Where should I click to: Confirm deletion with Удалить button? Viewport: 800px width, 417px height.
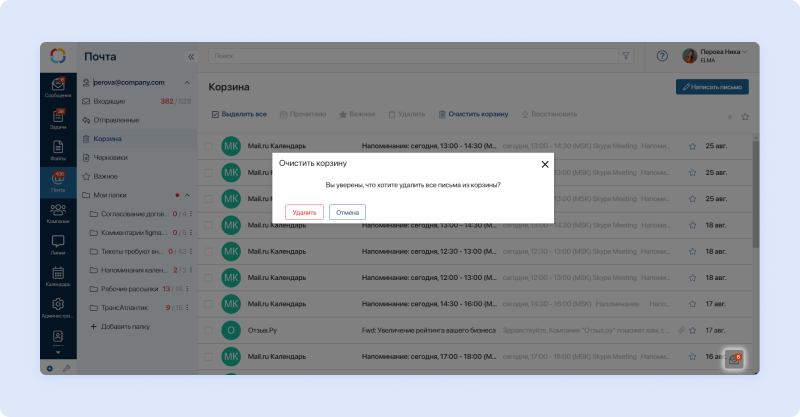[304, 212]
